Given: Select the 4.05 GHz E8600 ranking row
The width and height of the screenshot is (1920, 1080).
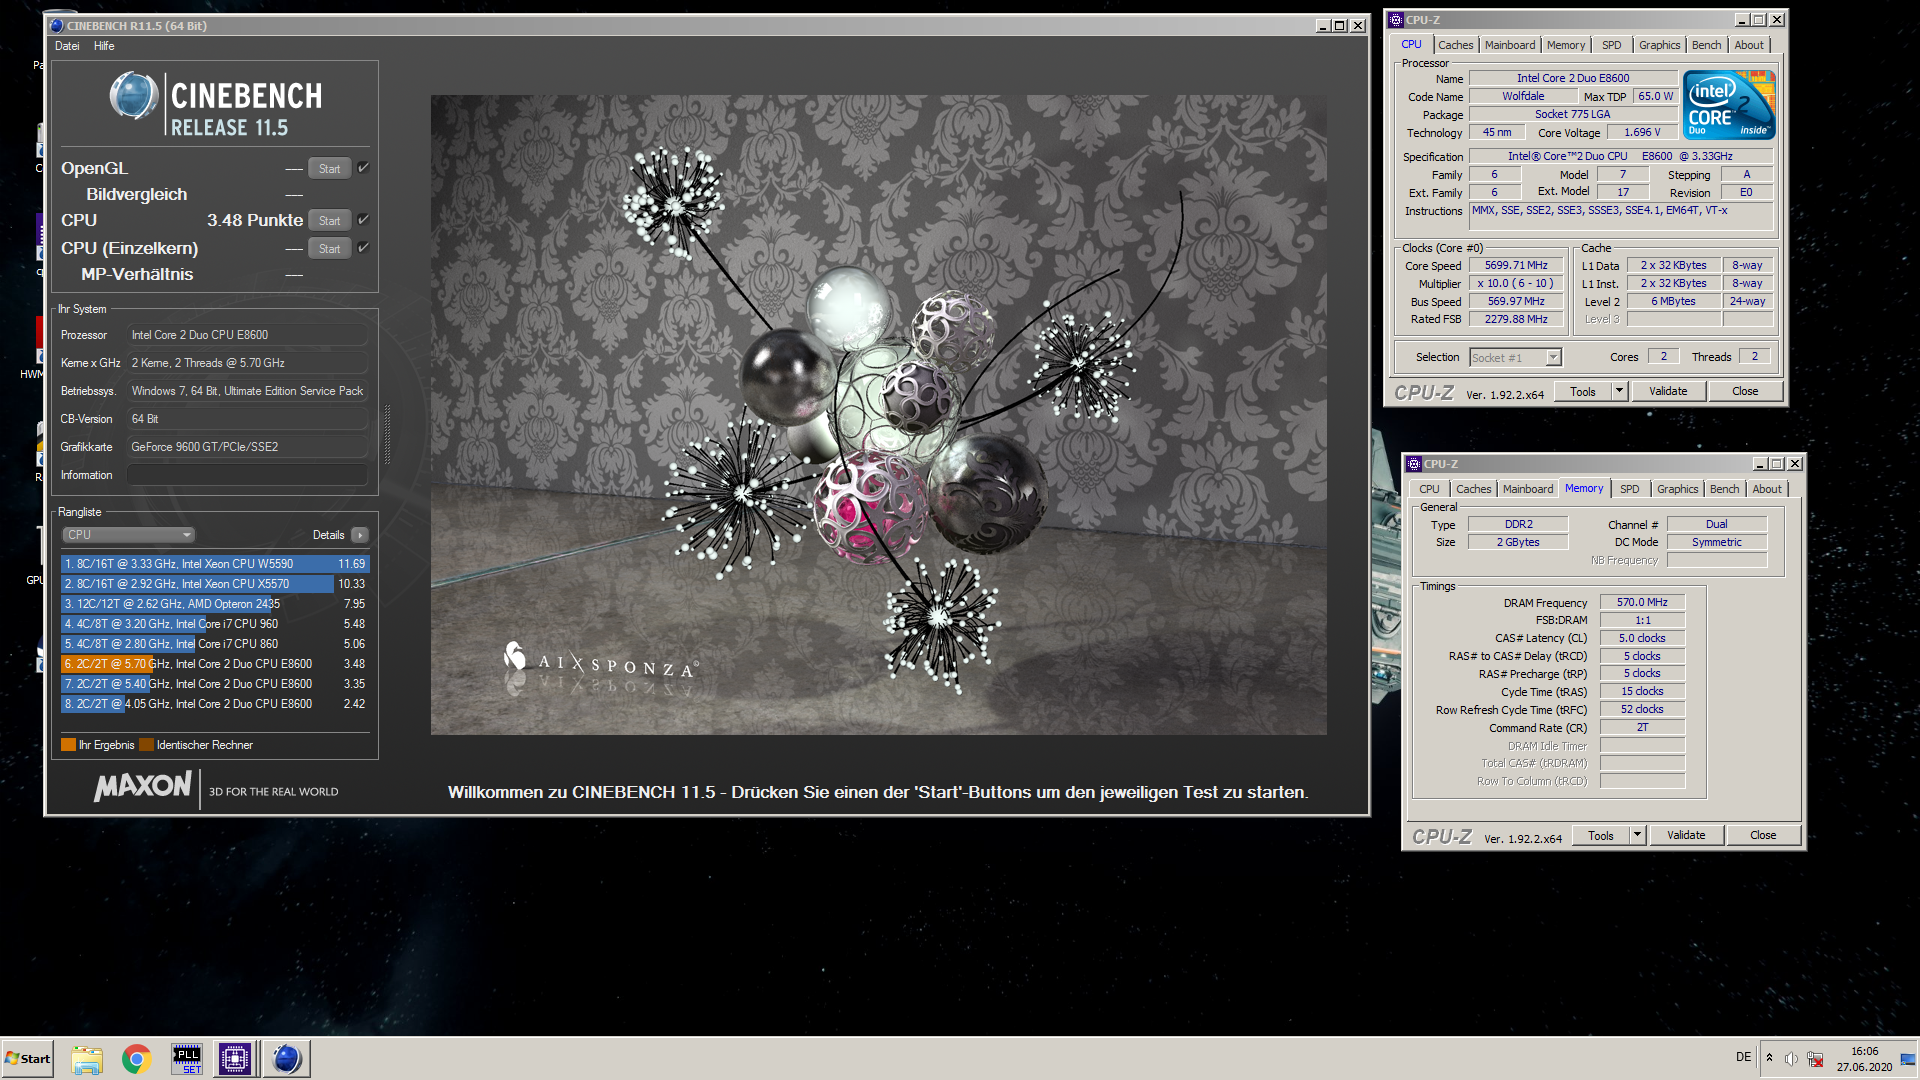Looking at the screenshot, I should [x=215, y=704].
